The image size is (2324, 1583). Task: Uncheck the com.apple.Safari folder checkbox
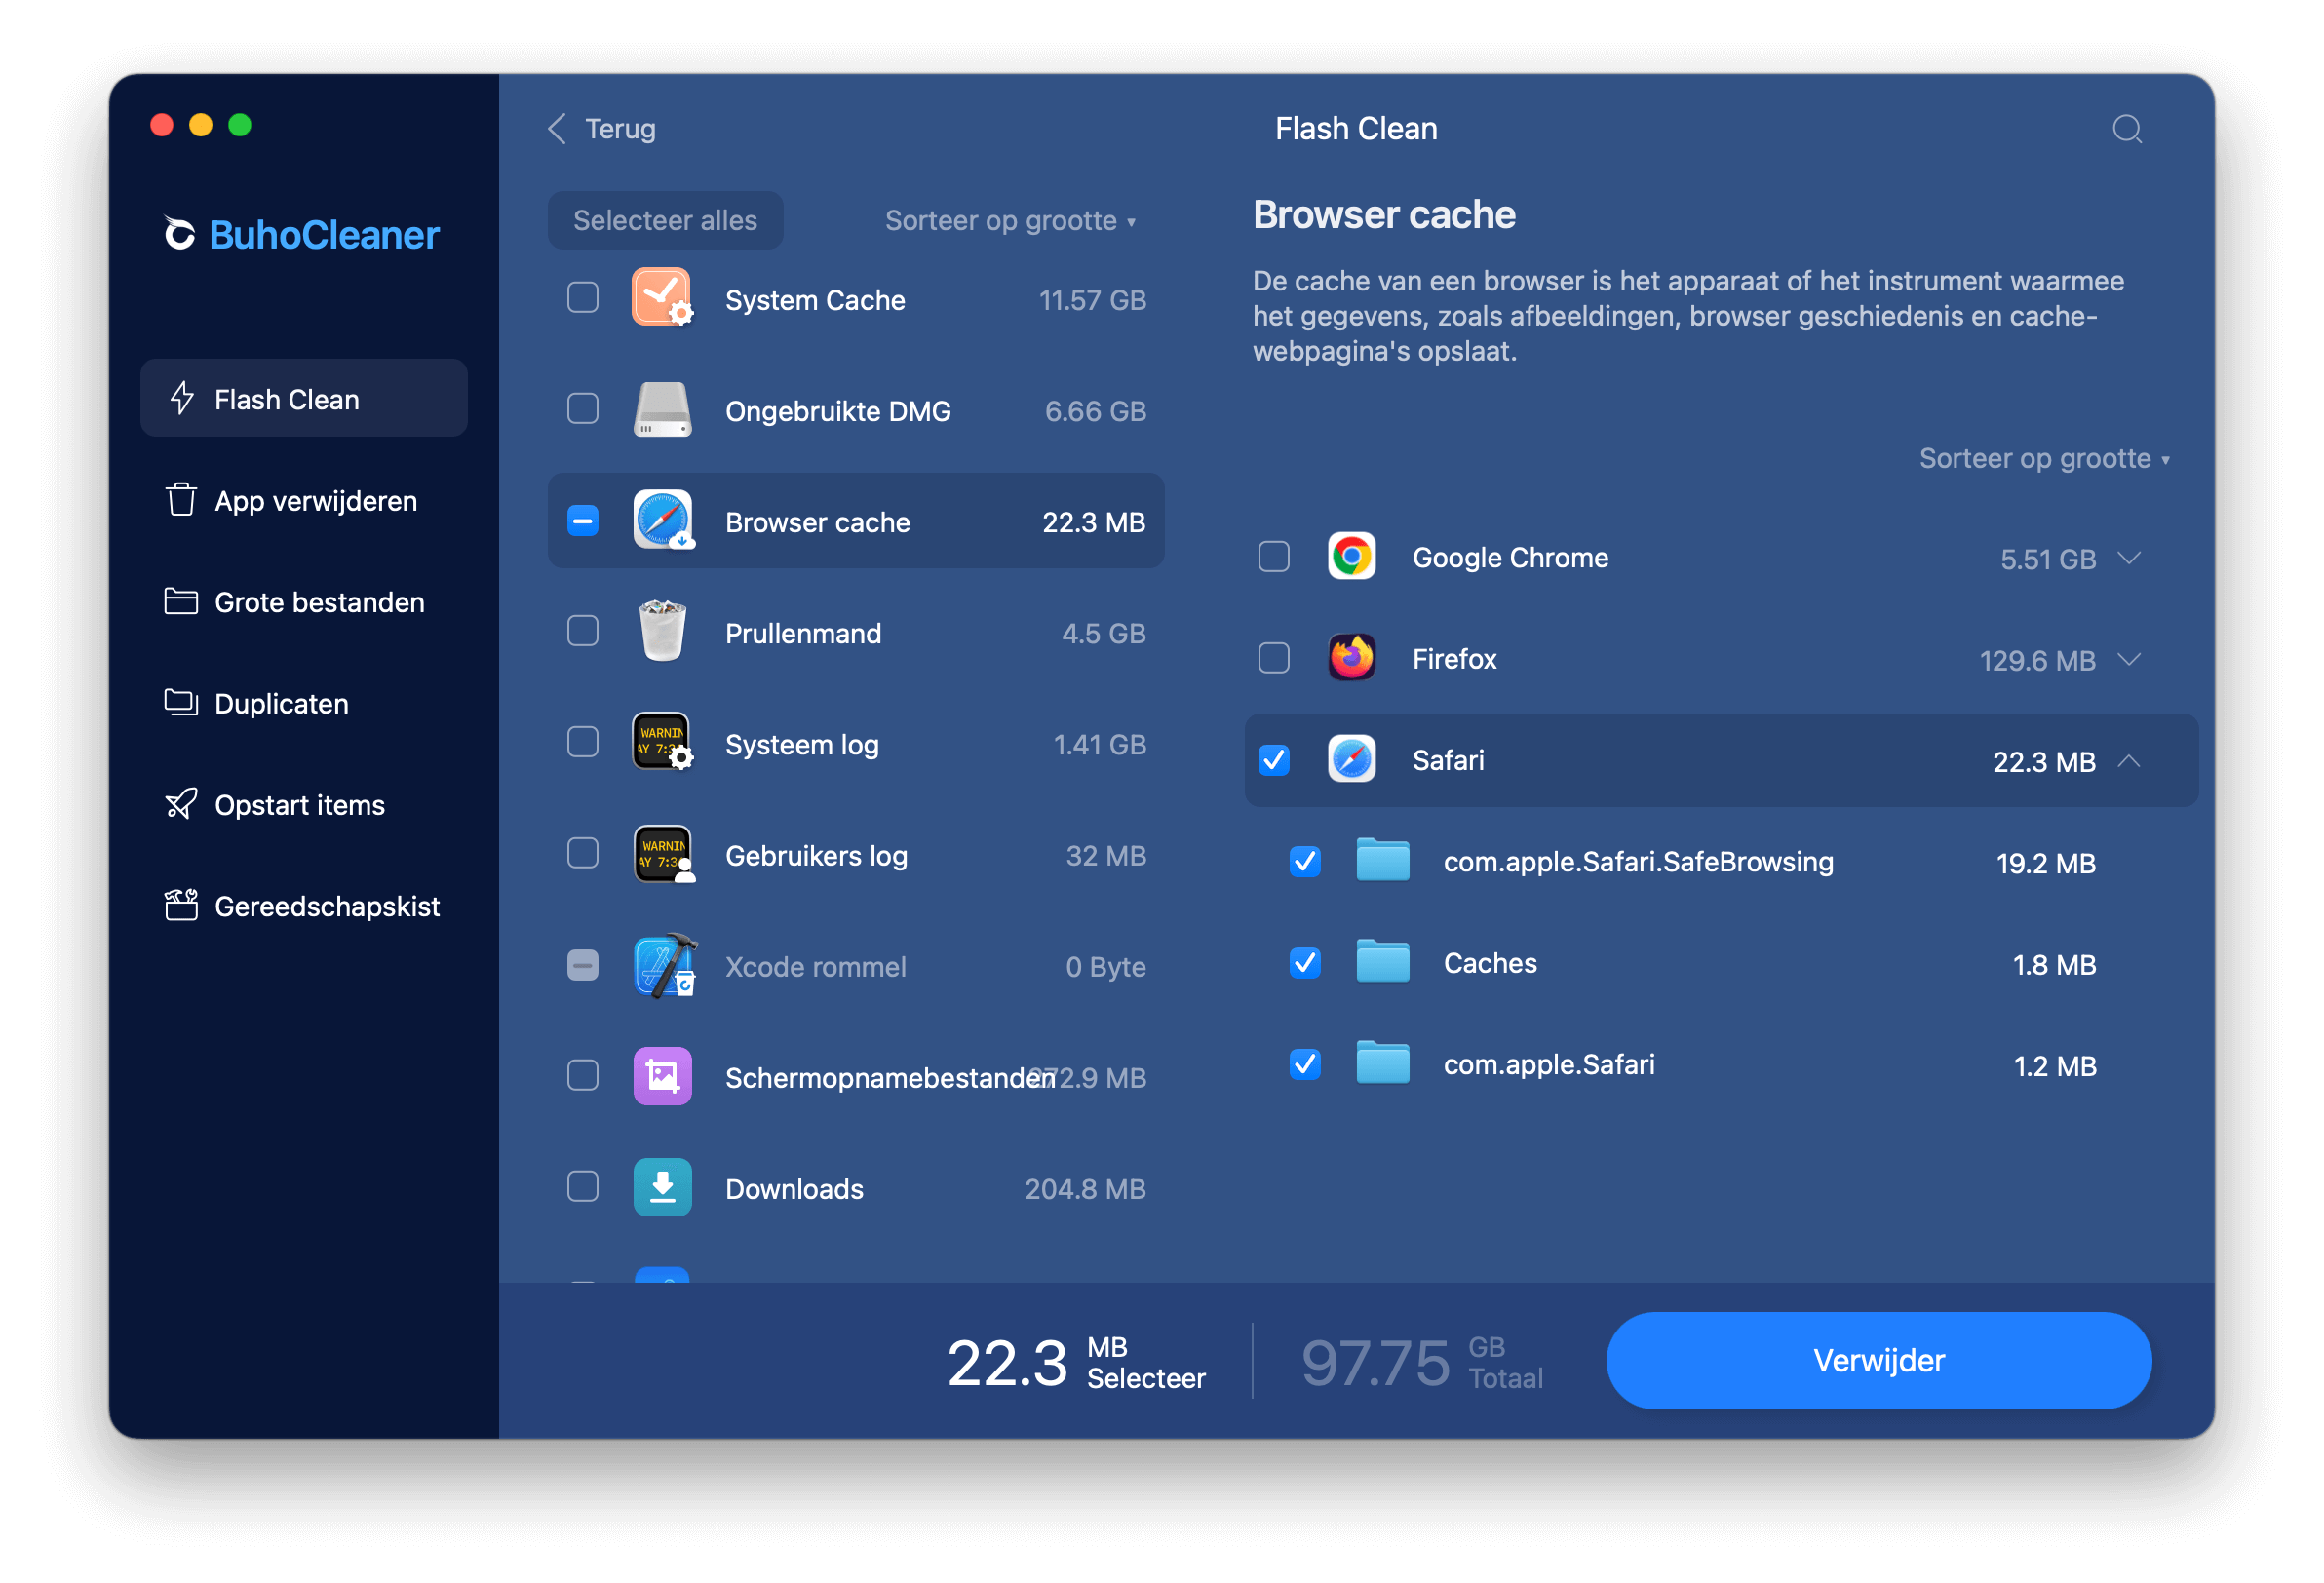(1304, 1063)
